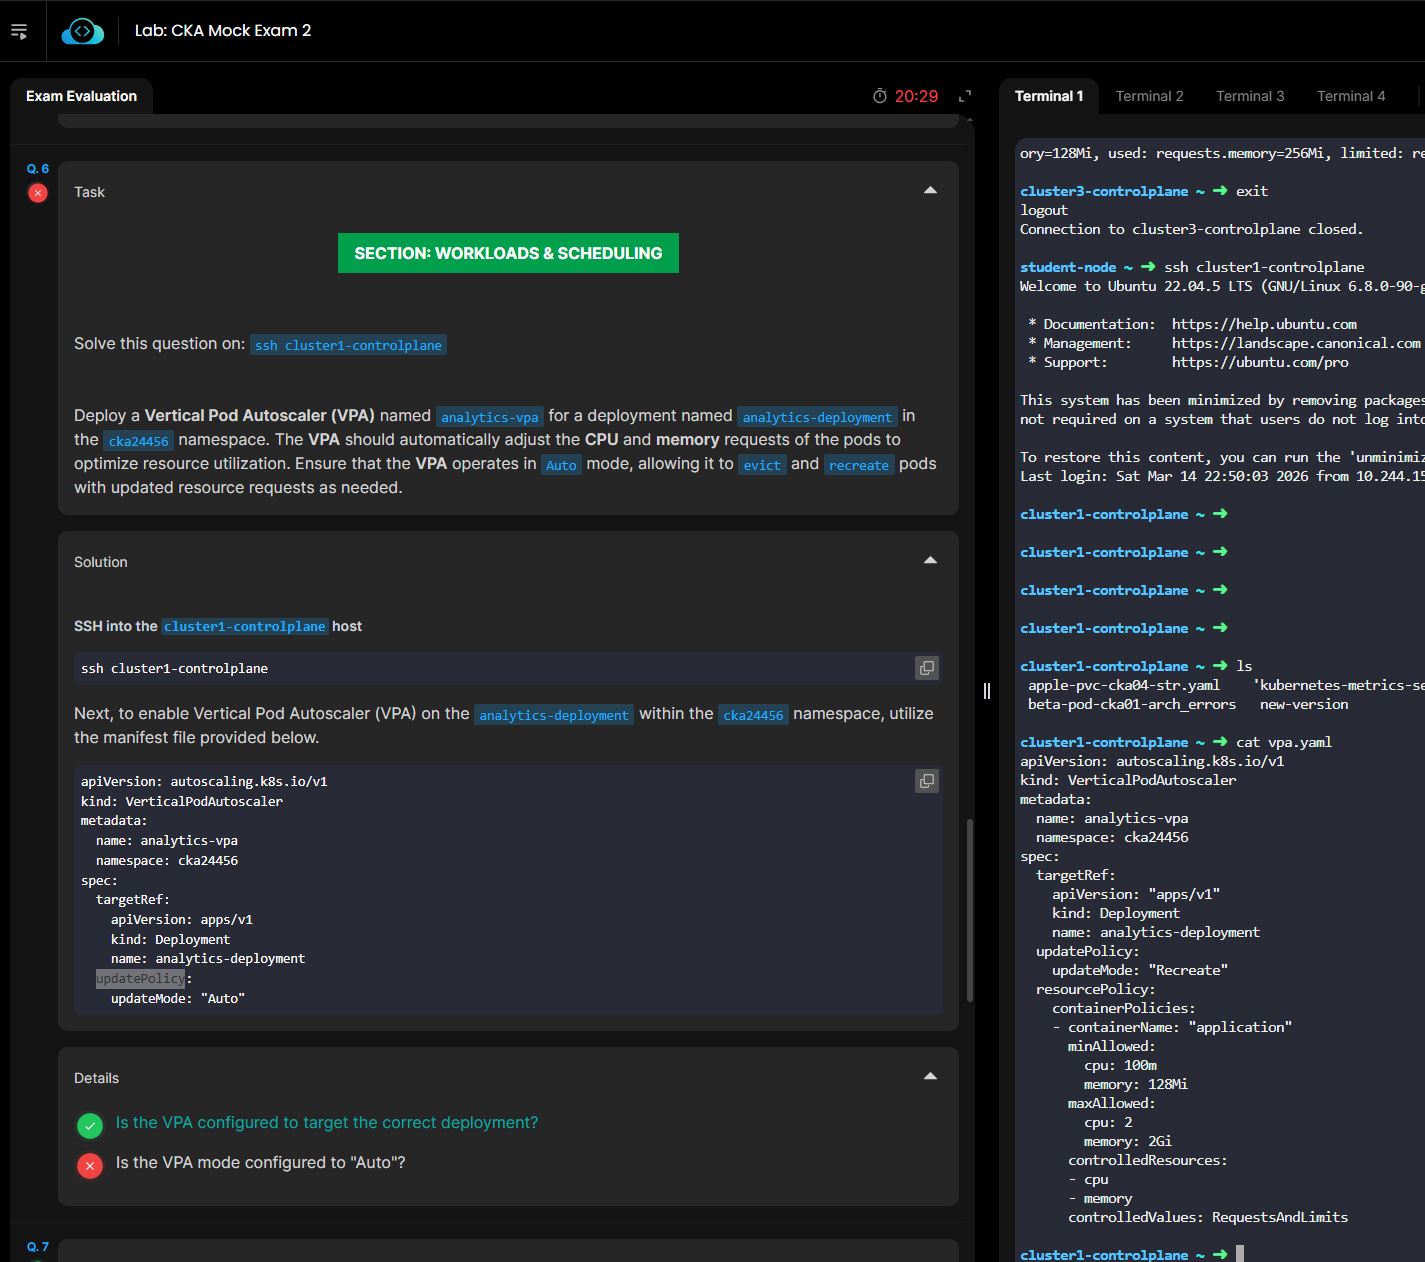The height and width of the screenshot is (1262, 1425).
Task: Switch to Terminal 3 tab
Action: (x=1250, y=96)
